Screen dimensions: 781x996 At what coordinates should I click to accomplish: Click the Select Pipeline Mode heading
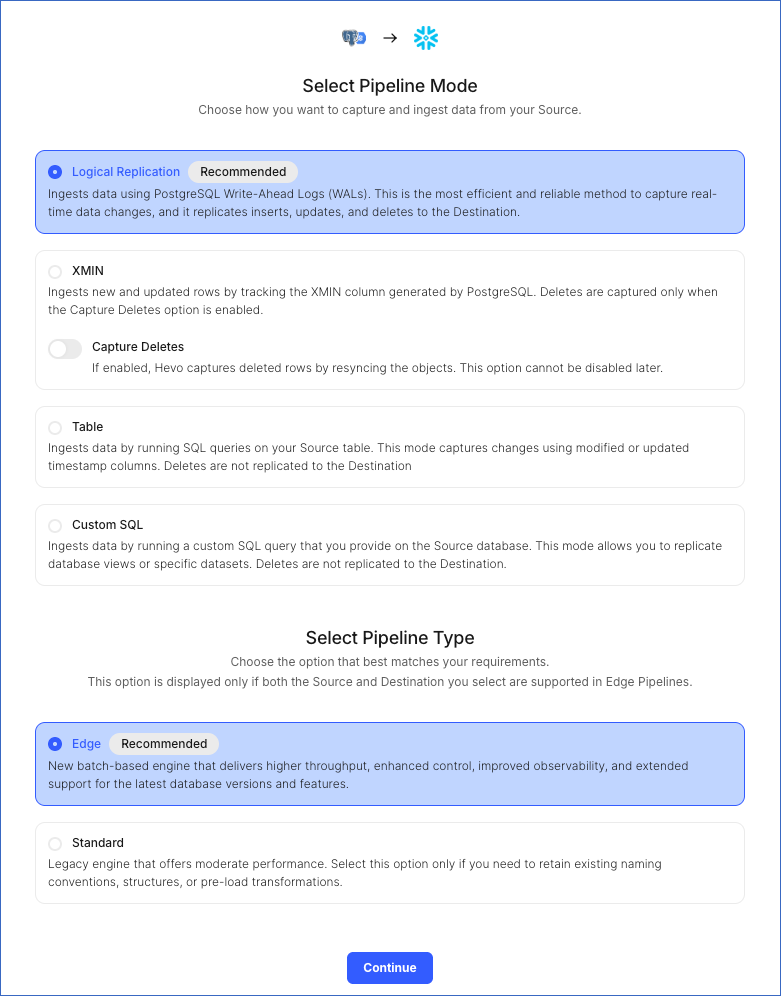tap(389, 86)
